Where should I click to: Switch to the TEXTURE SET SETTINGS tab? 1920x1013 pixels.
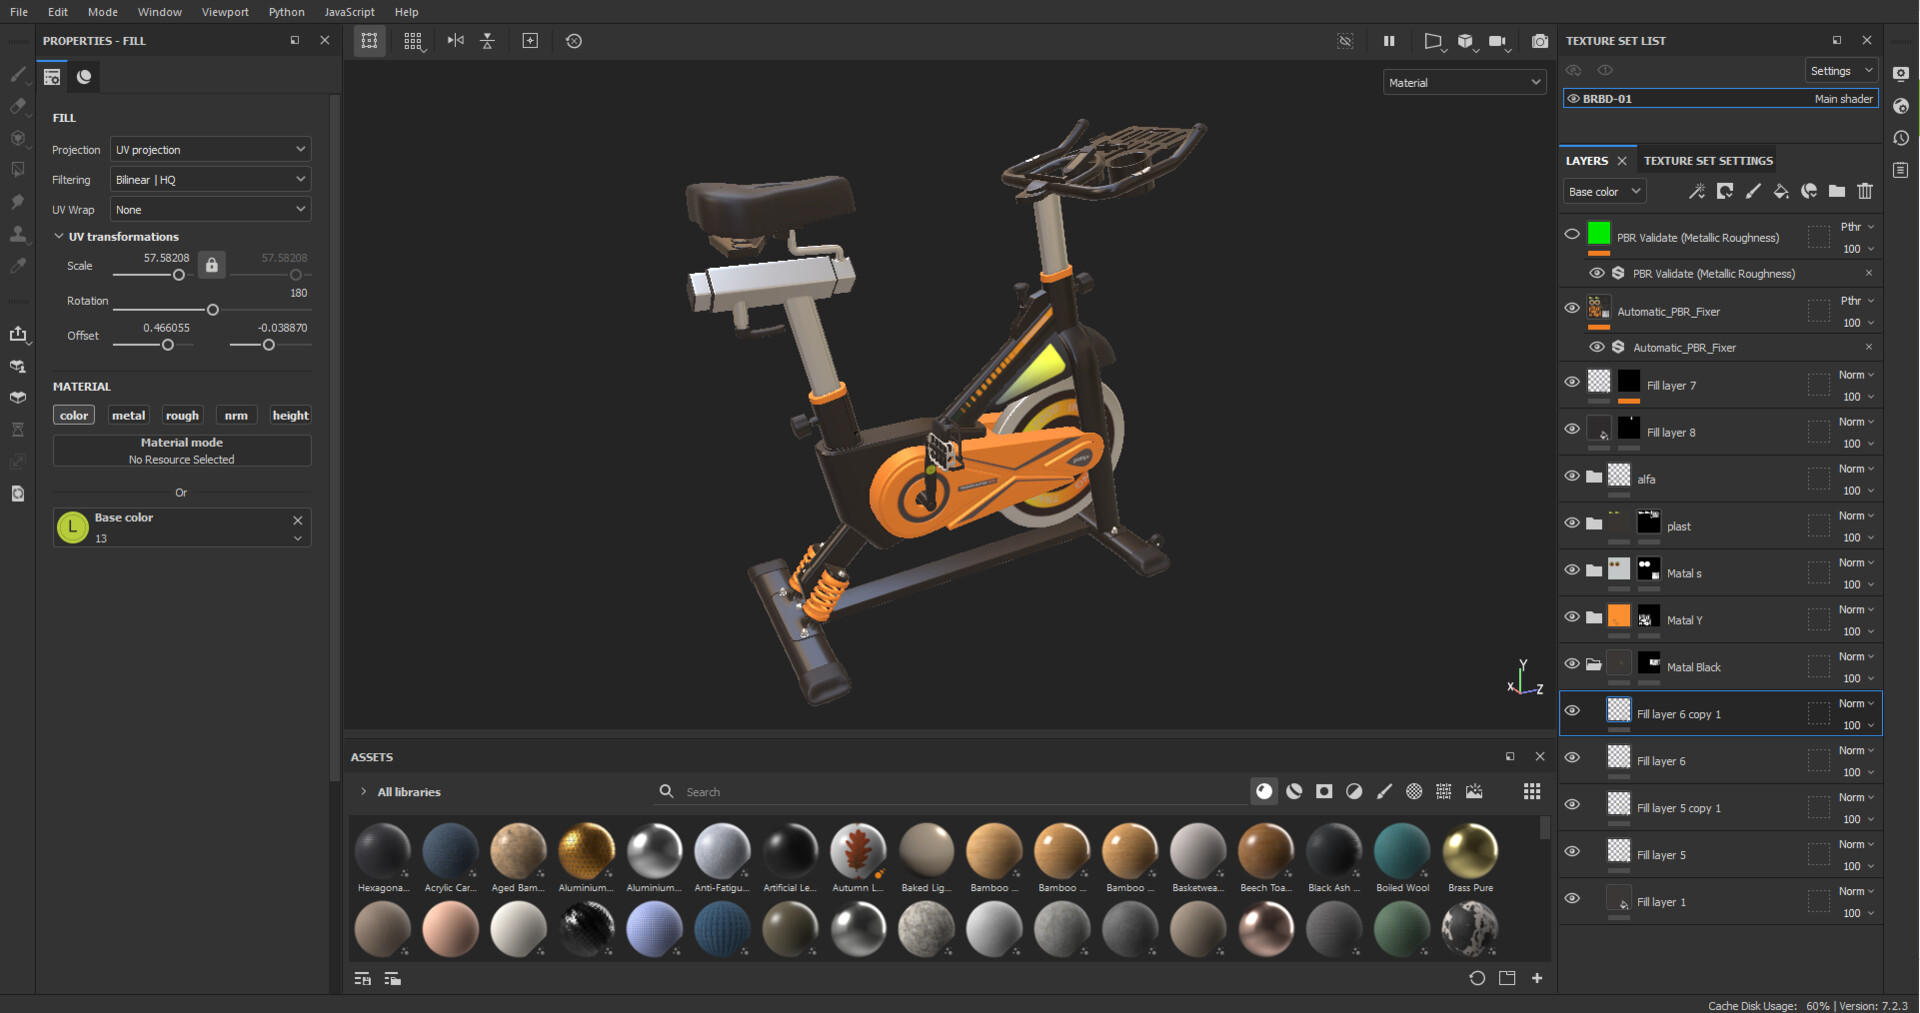click(x=1707, y=160)
